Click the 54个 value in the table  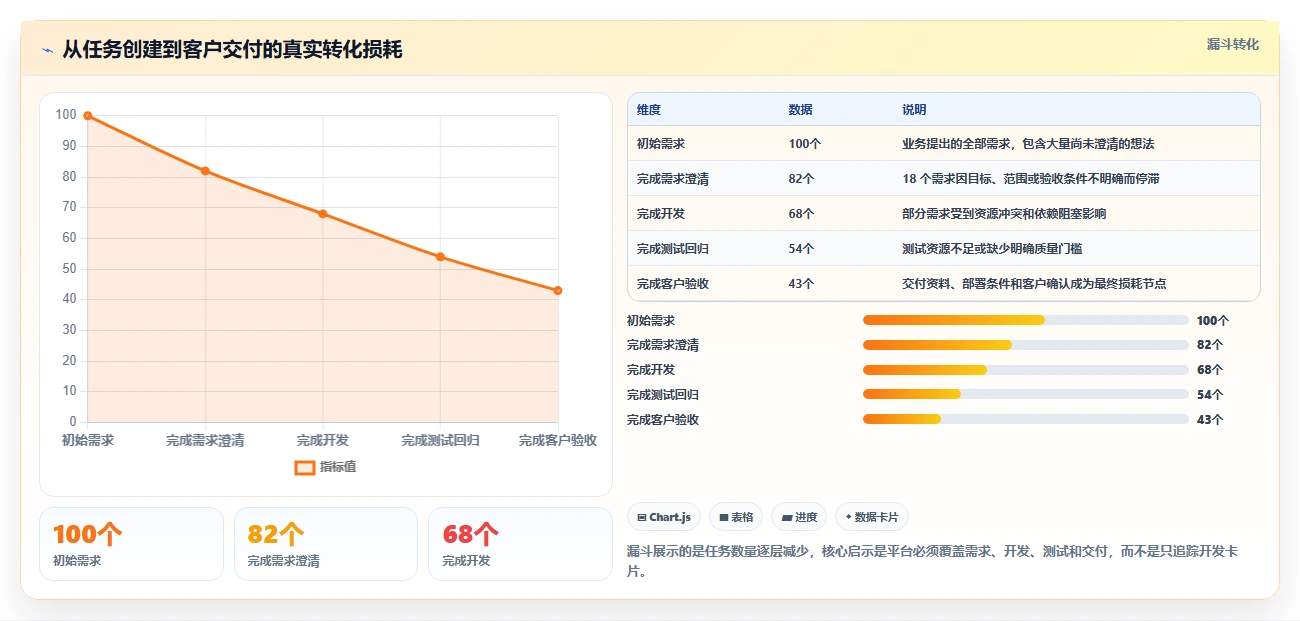pyautogui.click(x=801, y=249)
